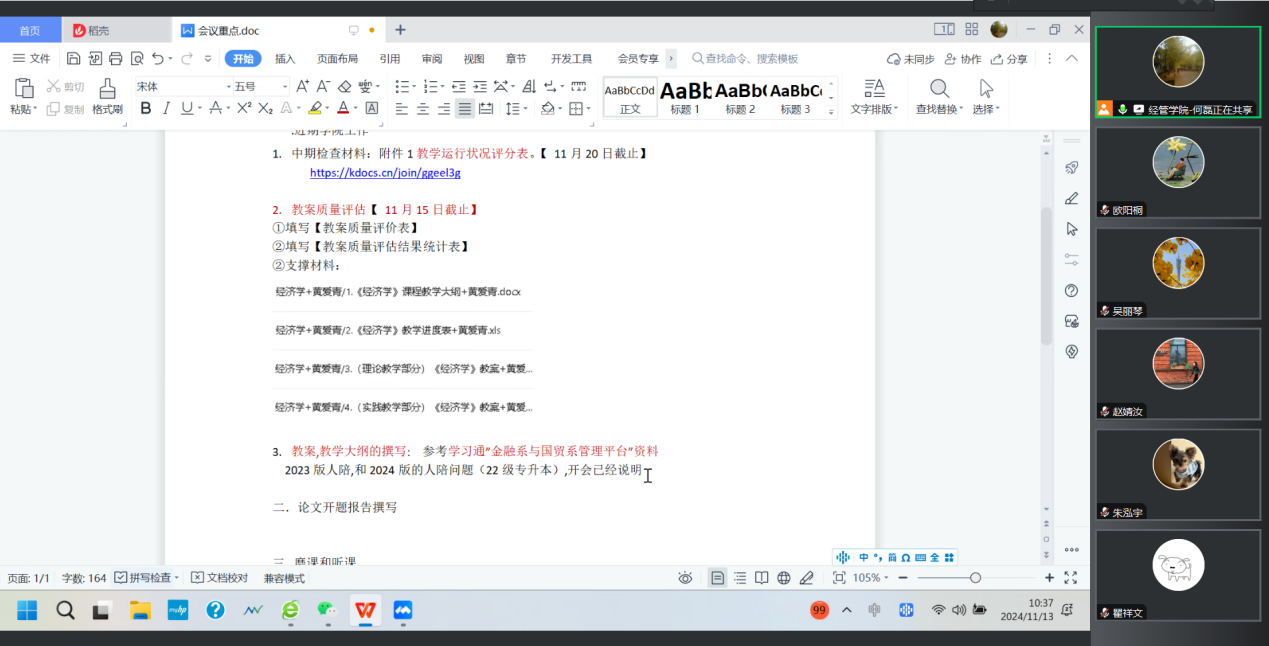
Task: Click the superscript X² icon
Action: click(x=242, y=108)
